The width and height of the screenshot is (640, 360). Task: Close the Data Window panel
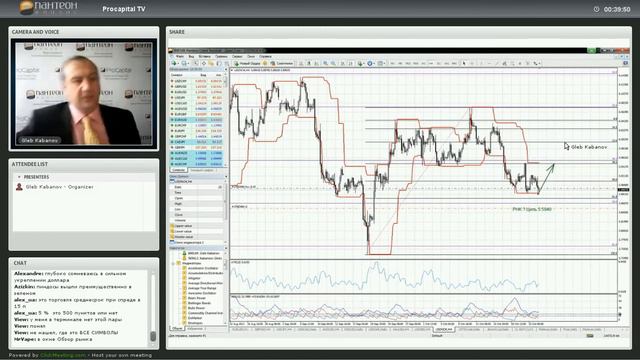coord(226,176)
